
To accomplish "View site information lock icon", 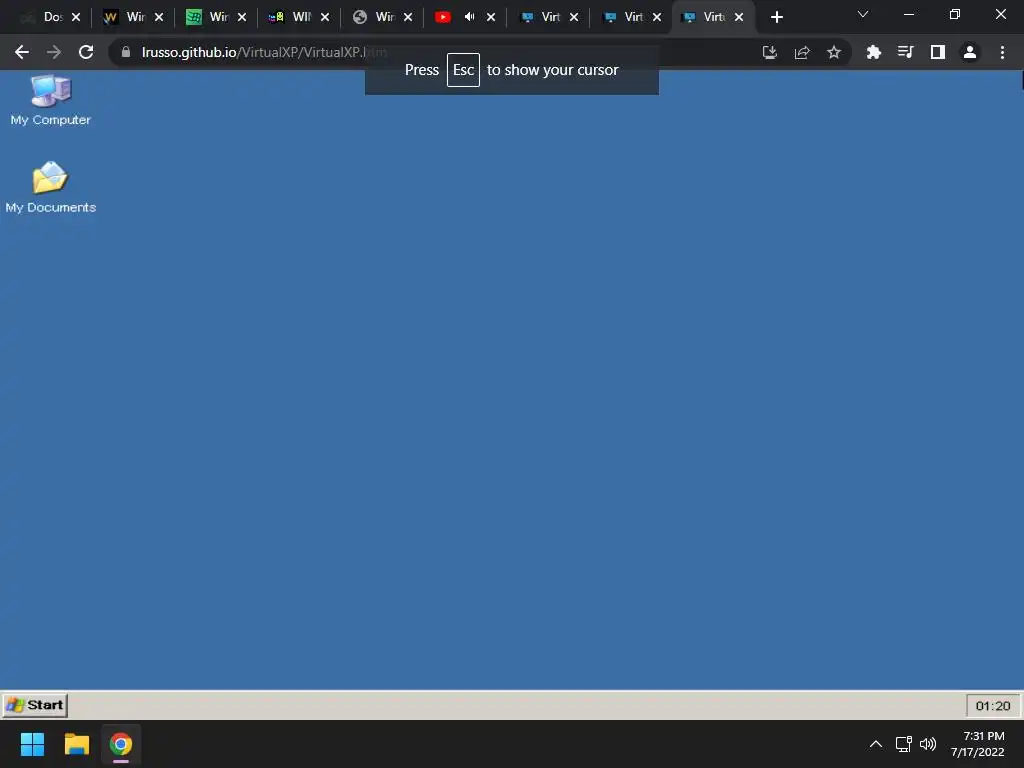I will click(126, 52).
